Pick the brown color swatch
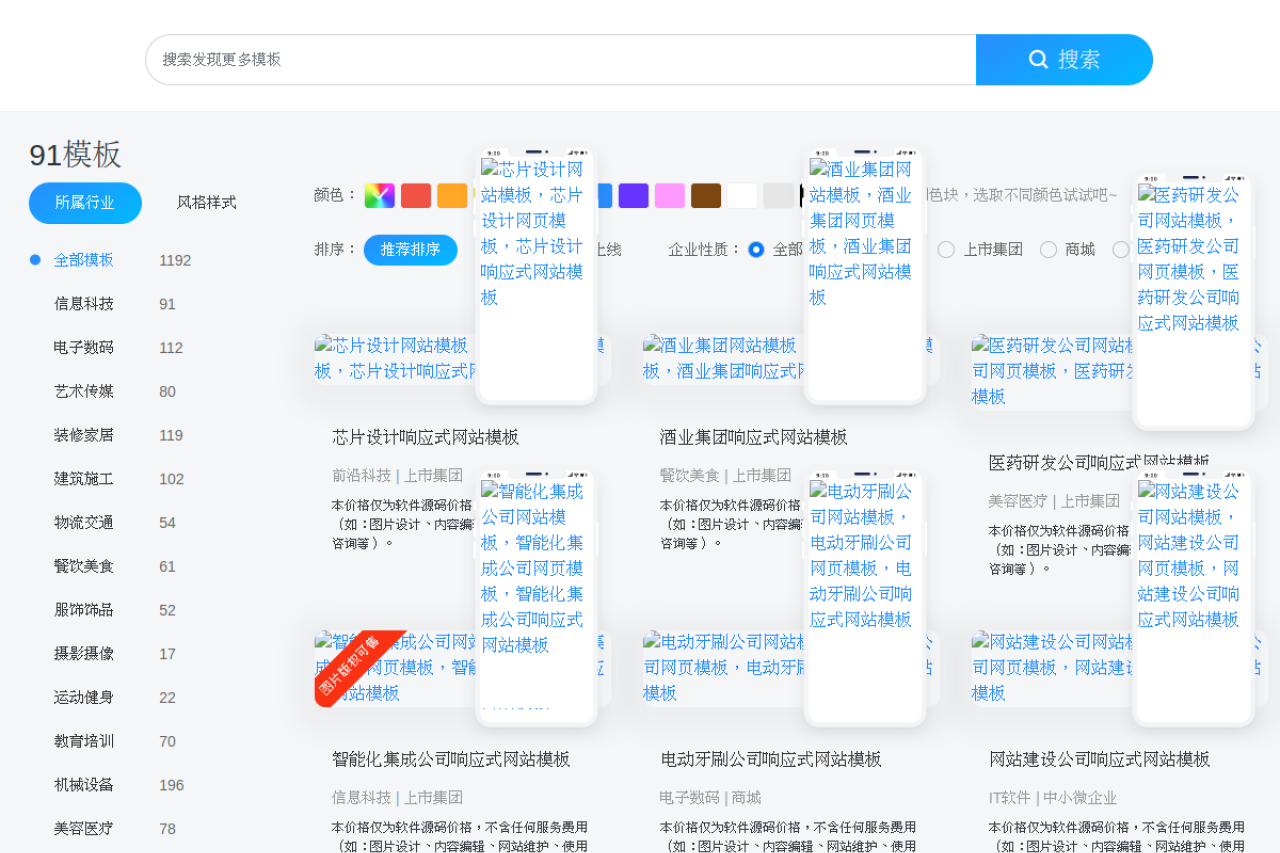 [706, 196]
